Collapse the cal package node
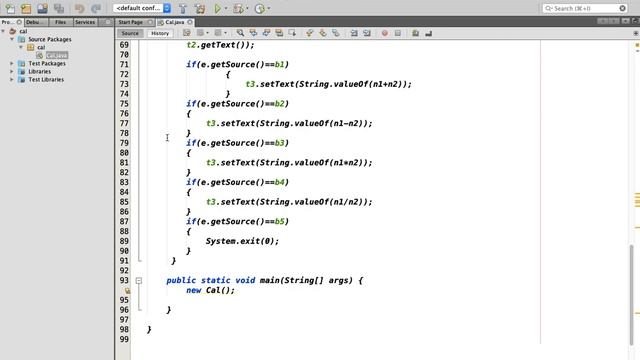The width and height of the screenshot is (640, 360). pyautogui.click(x=21, y=47)
